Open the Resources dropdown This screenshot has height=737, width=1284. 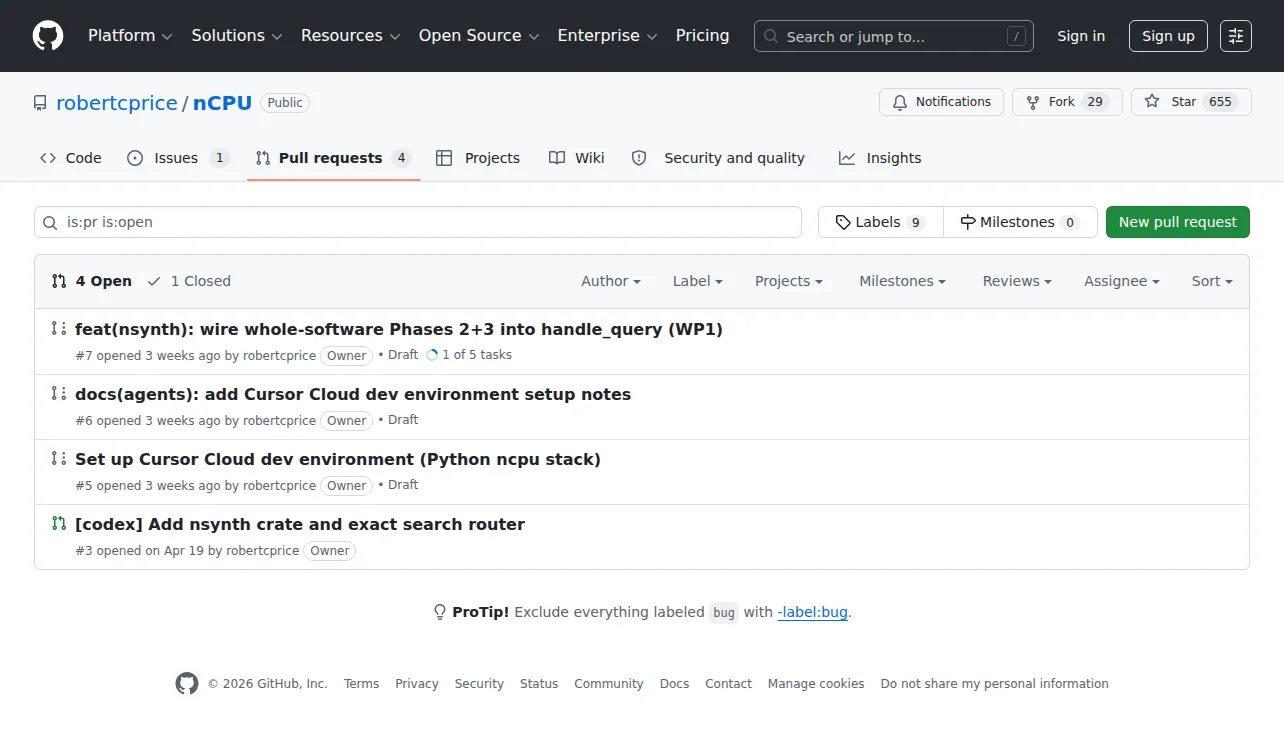[351, 36]
